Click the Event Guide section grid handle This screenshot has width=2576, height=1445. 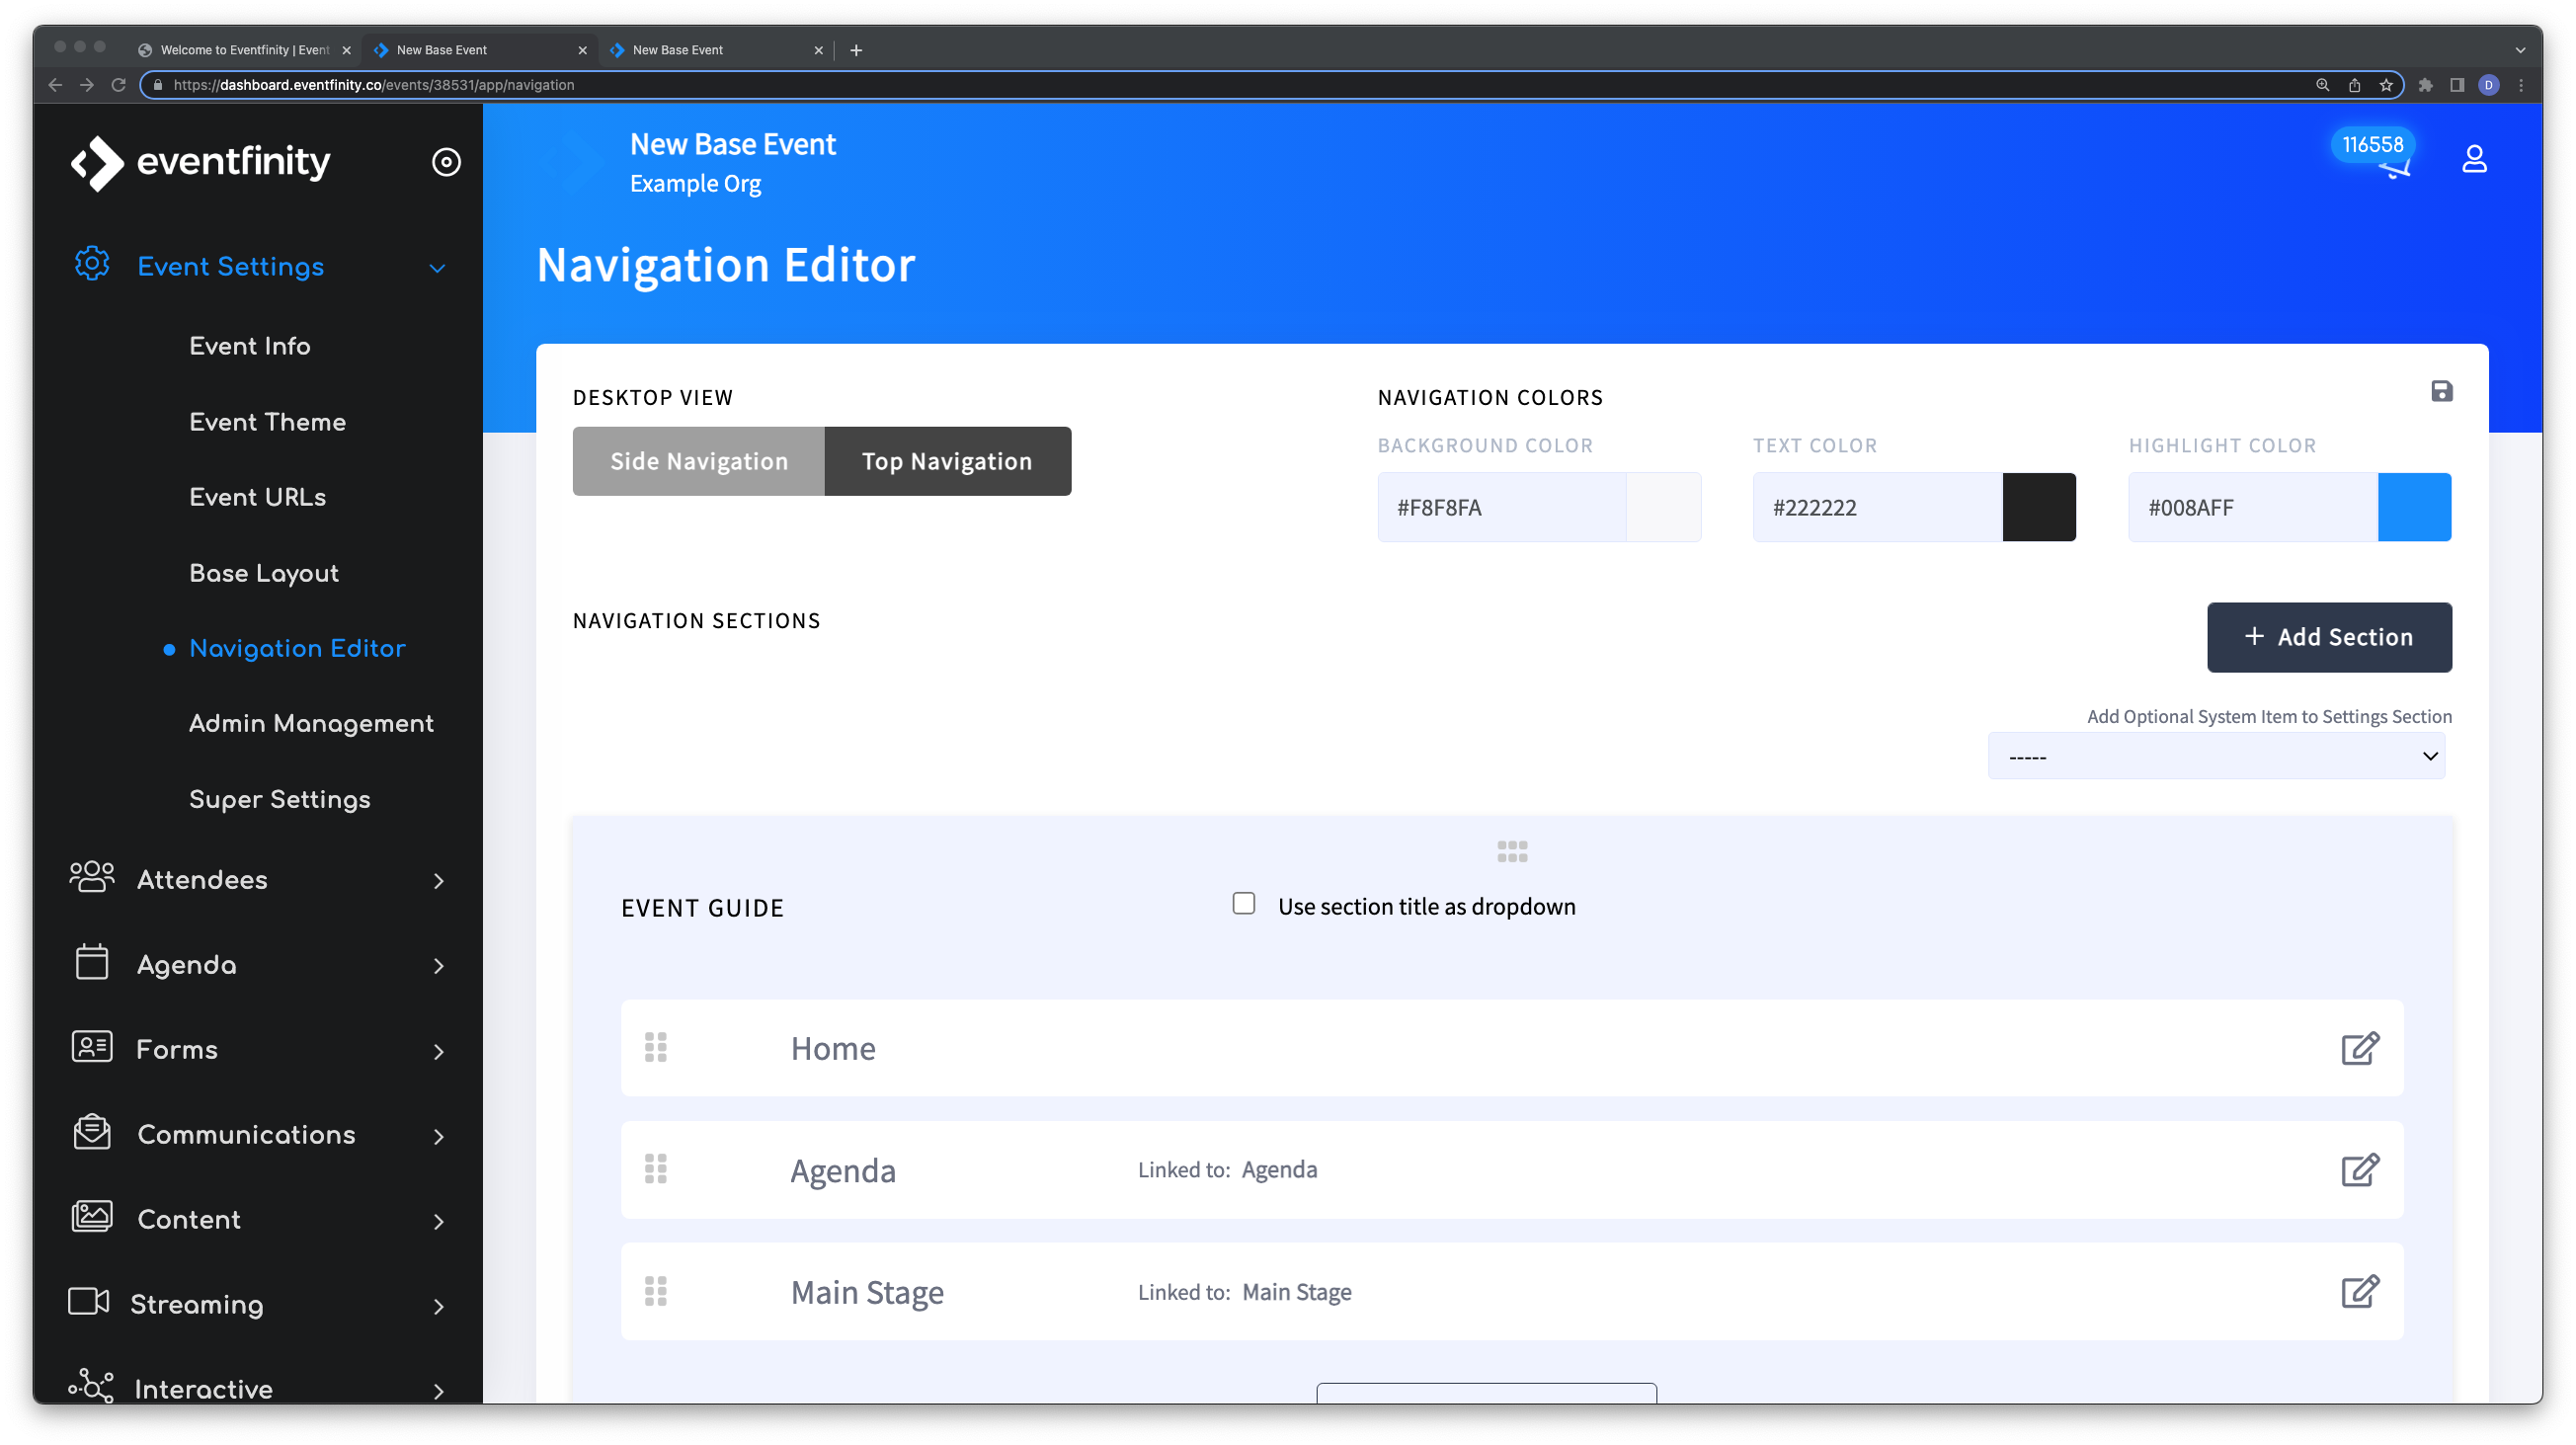click(1512, 851)
